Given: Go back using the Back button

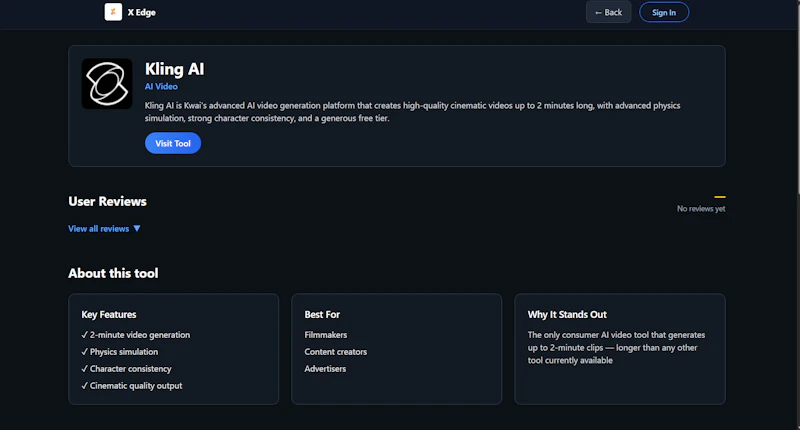Looking at the screenshot, I should [x=608, y=12].
